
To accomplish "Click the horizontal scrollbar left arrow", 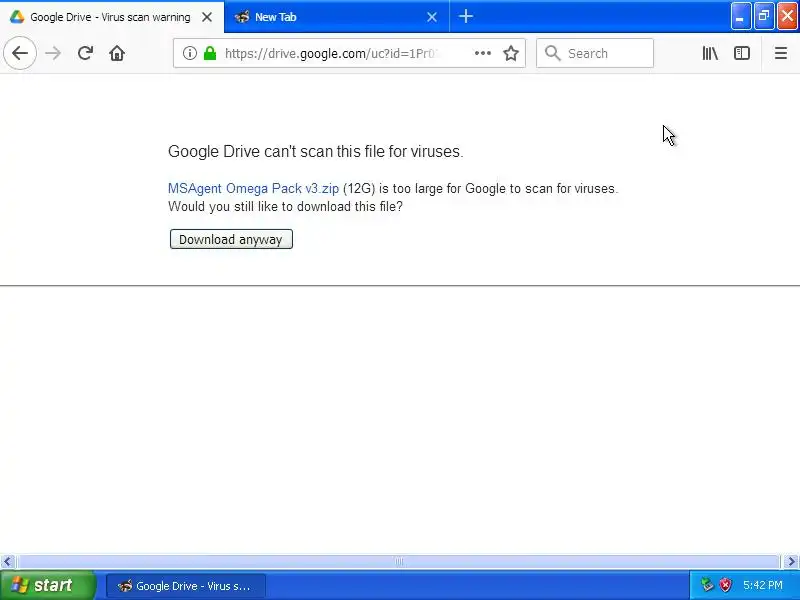I will point(7,562).
